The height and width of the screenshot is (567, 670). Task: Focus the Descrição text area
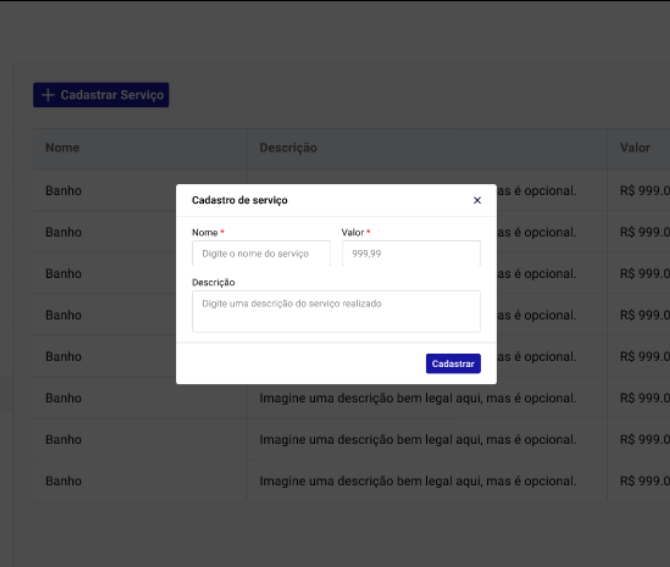[336, 311]
